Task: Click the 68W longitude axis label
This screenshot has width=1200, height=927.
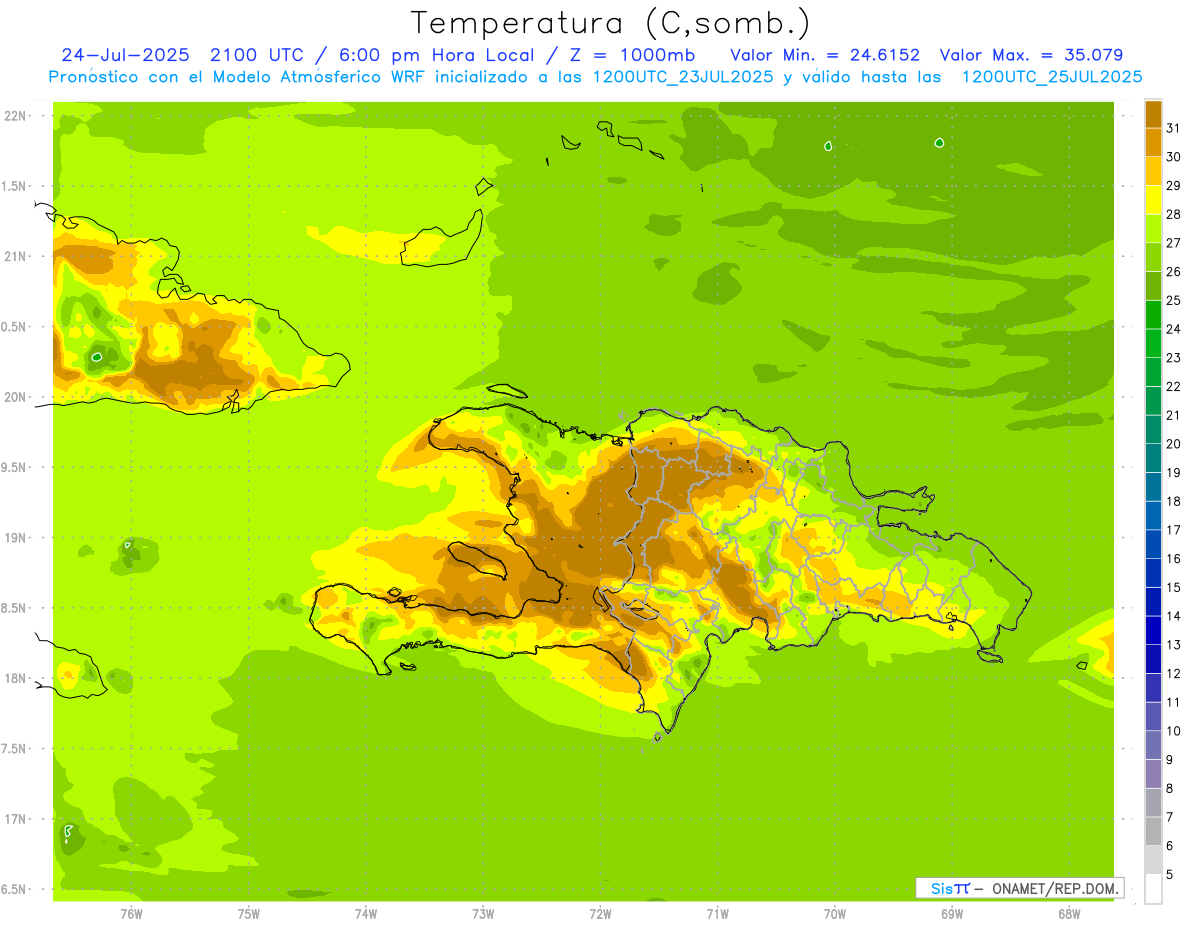Action: pos(1069,913)
